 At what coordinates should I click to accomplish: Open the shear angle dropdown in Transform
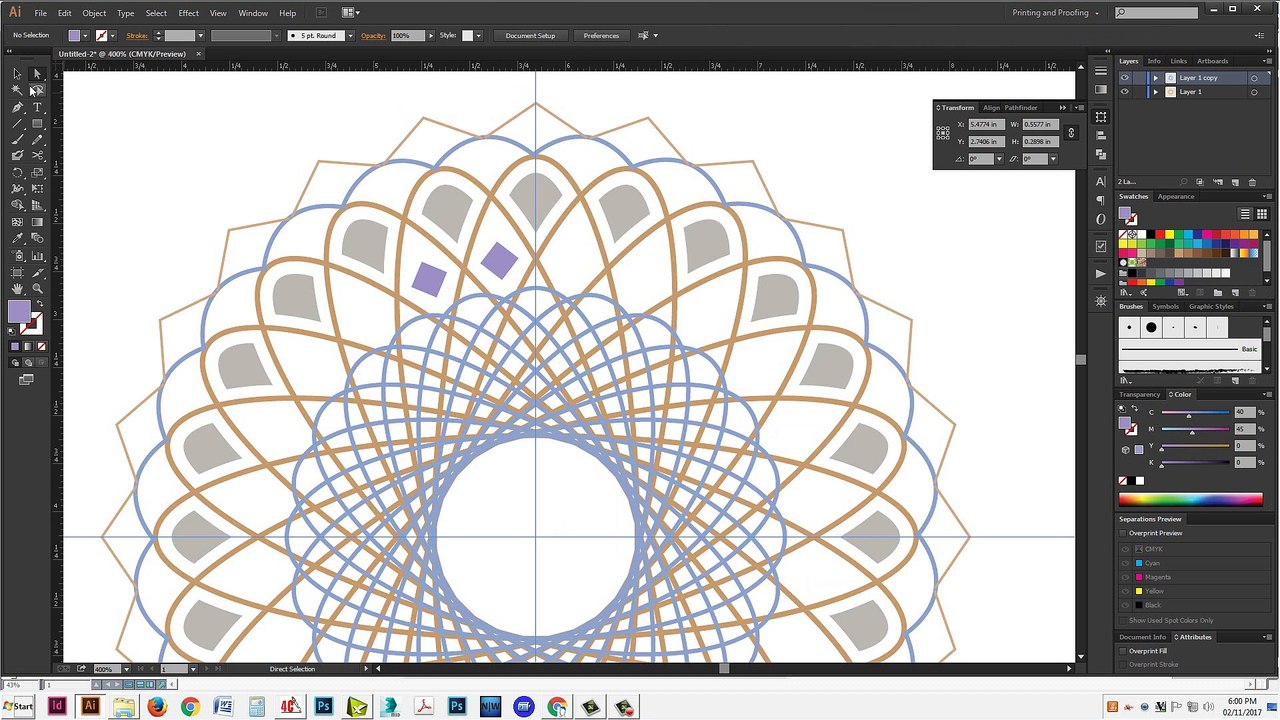coord(1053,159)
